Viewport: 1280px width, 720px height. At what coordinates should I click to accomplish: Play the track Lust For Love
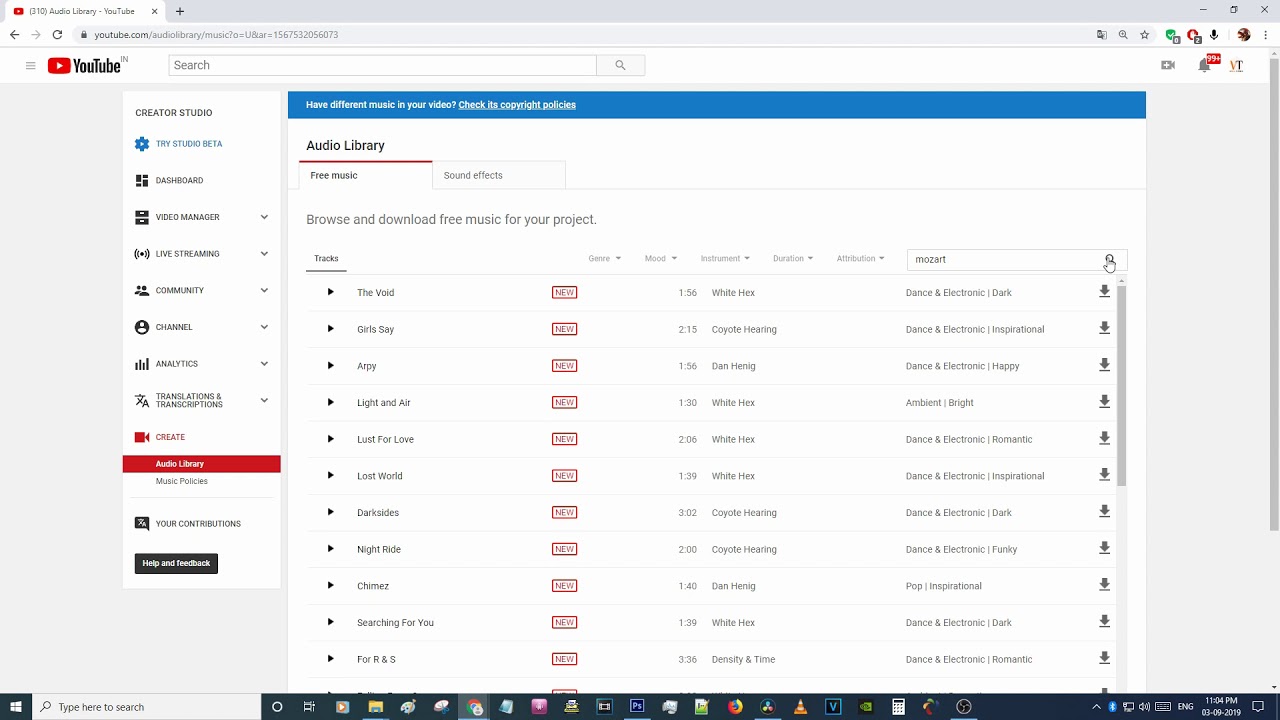coord(330,439)
